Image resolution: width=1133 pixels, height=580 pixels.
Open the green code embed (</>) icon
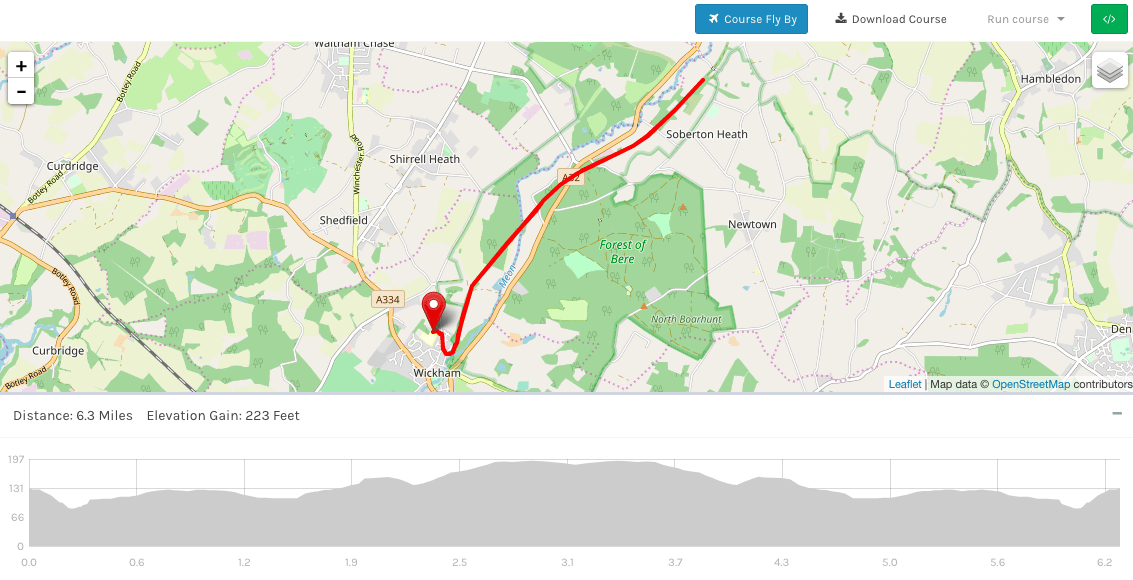[x=1108, y=18]
